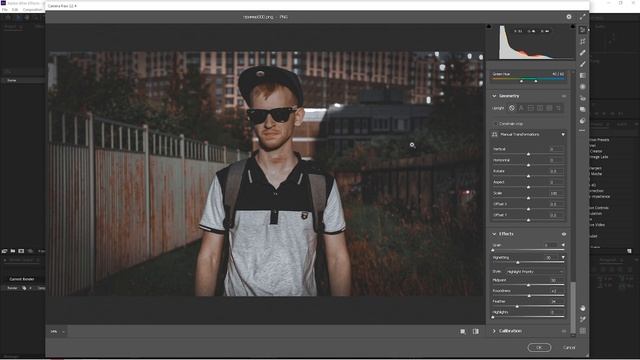The image size is (640, 360).
Task: Adjust the Grain slider handle
Action: [493, 250]
